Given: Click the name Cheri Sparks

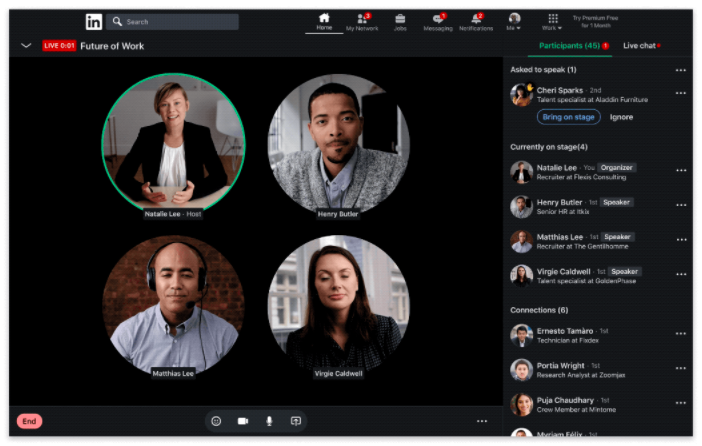Looking at the screenshot, I should click(x=560, y=90).
